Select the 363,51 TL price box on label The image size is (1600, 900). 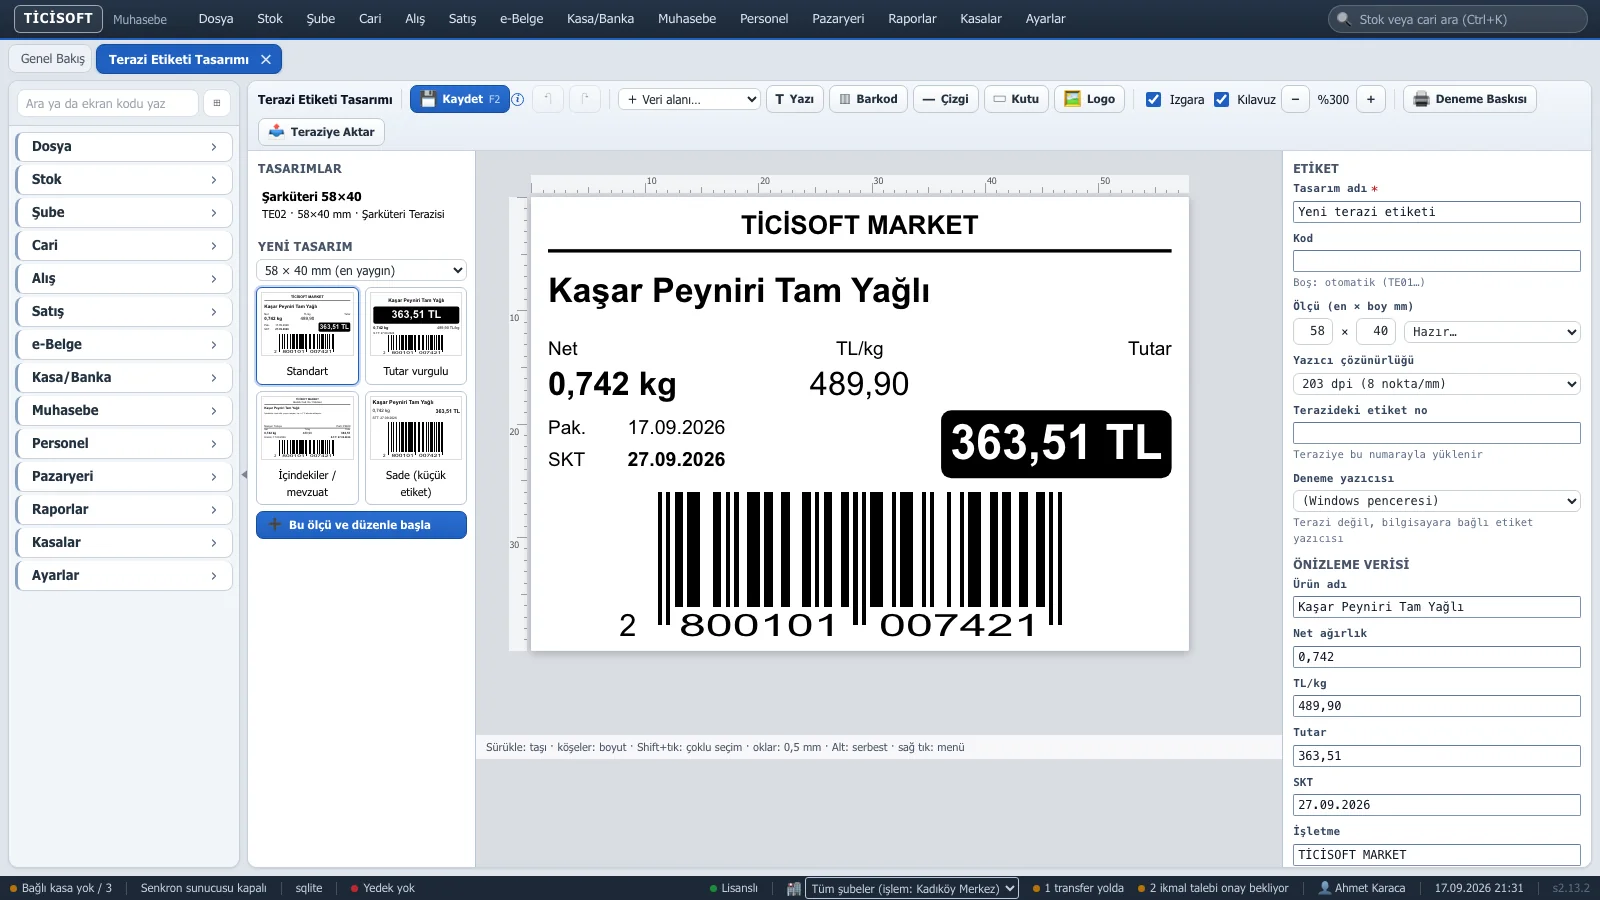(x=1056, y=444)
